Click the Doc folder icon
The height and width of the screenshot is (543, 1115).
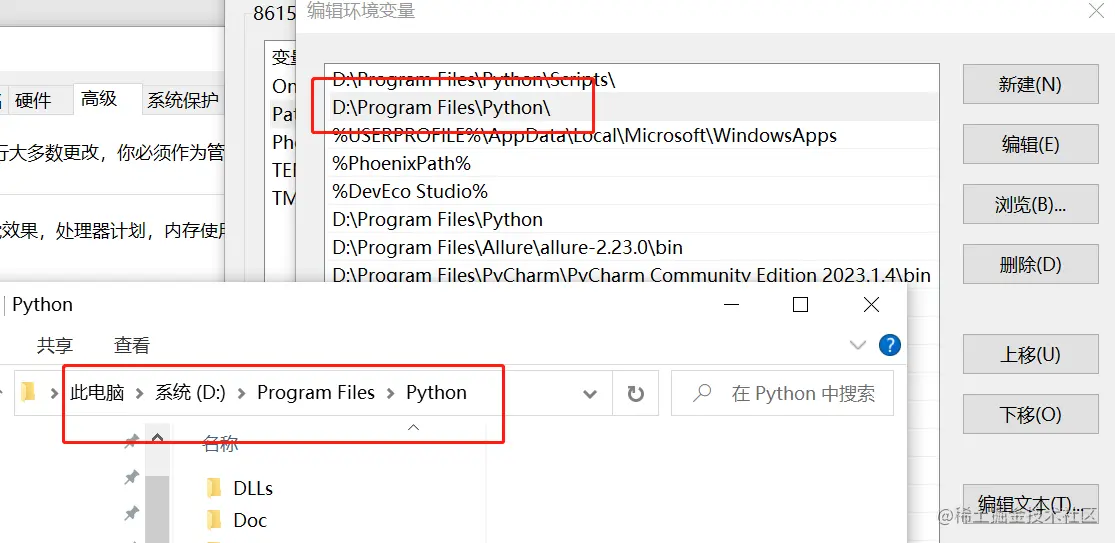[213, 520]
